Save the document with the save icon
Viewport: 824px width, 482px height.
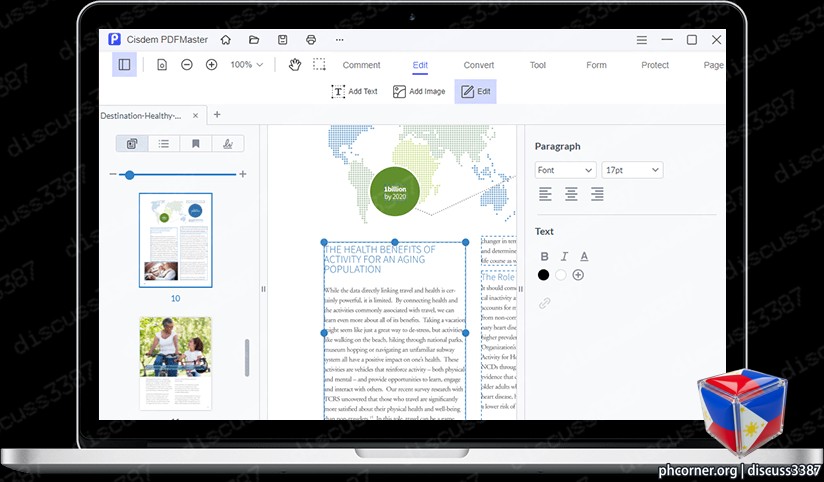pyautogui.click(x=282, y=39)
